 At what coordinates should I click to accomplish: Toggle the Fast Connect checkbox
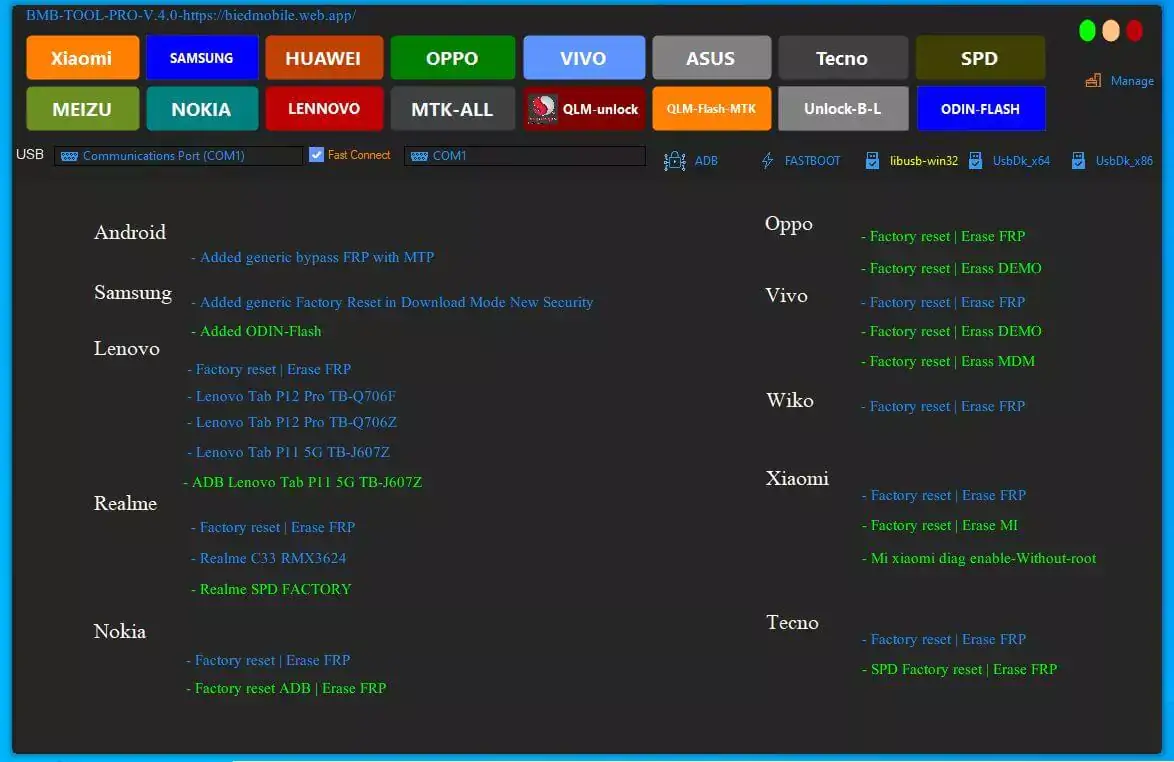tap(317, 155)
